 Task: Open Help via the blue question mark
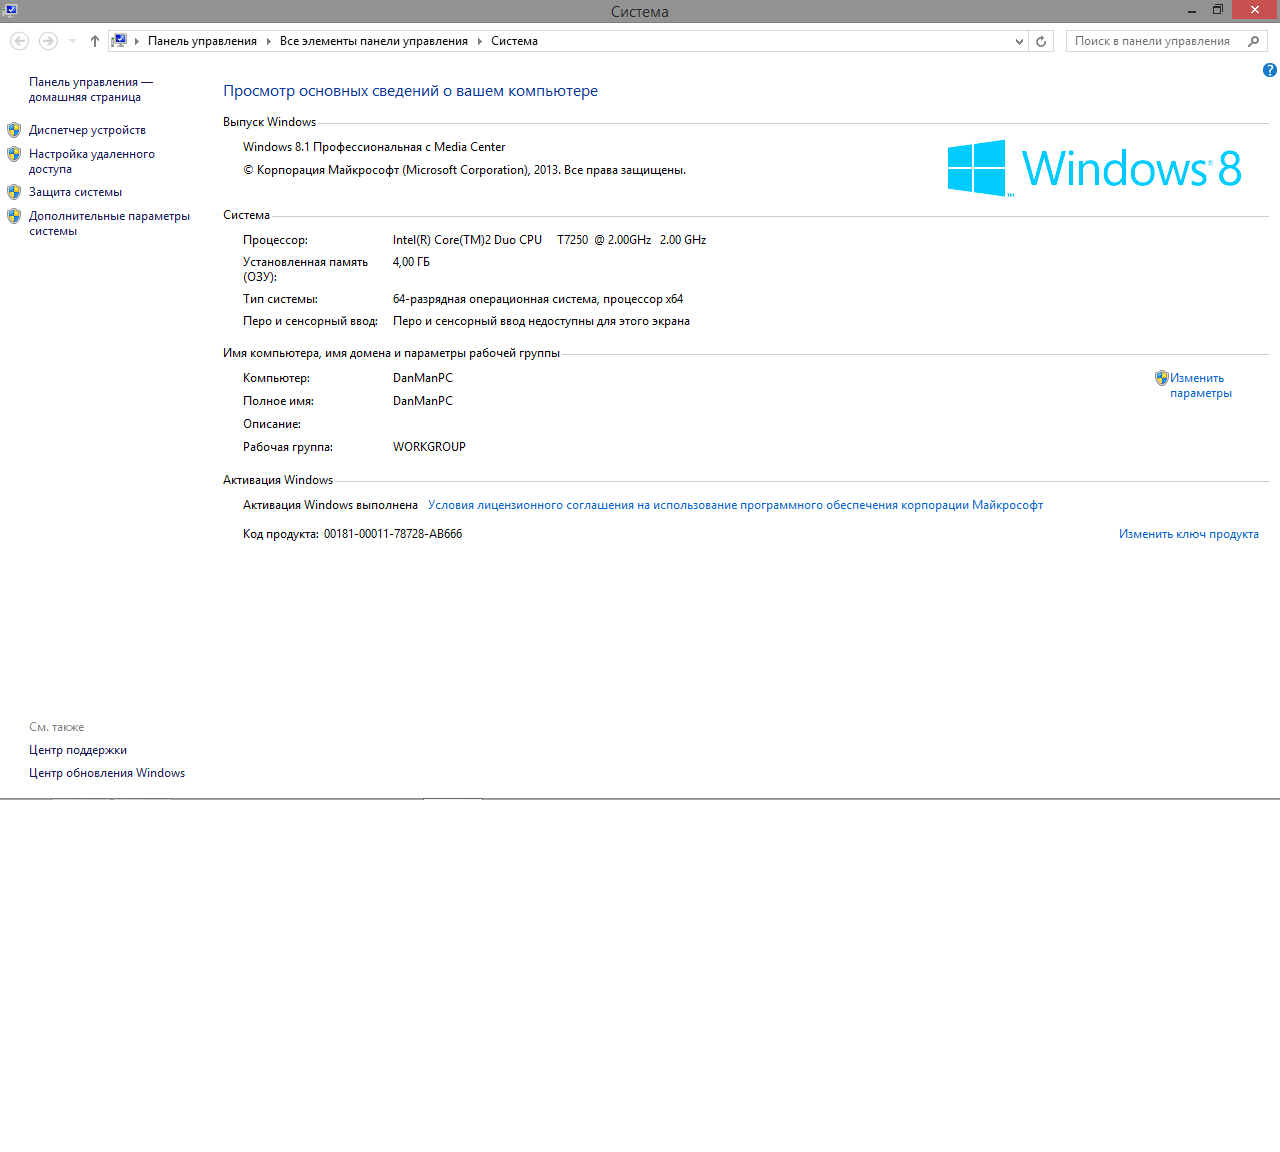(x=1270, y=70)
